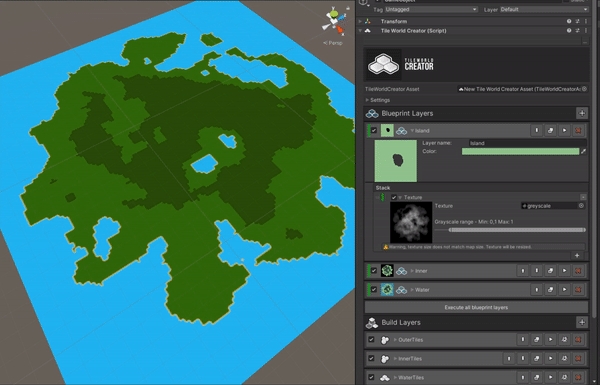
Task: Duplicate the Inner blueprint layer
Action: coord(550,271)
